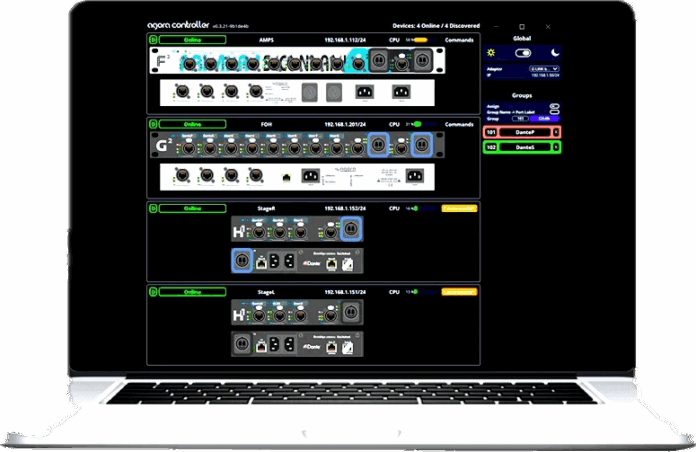Click first grey fiber connector on AMPS rear

point(310,93)
